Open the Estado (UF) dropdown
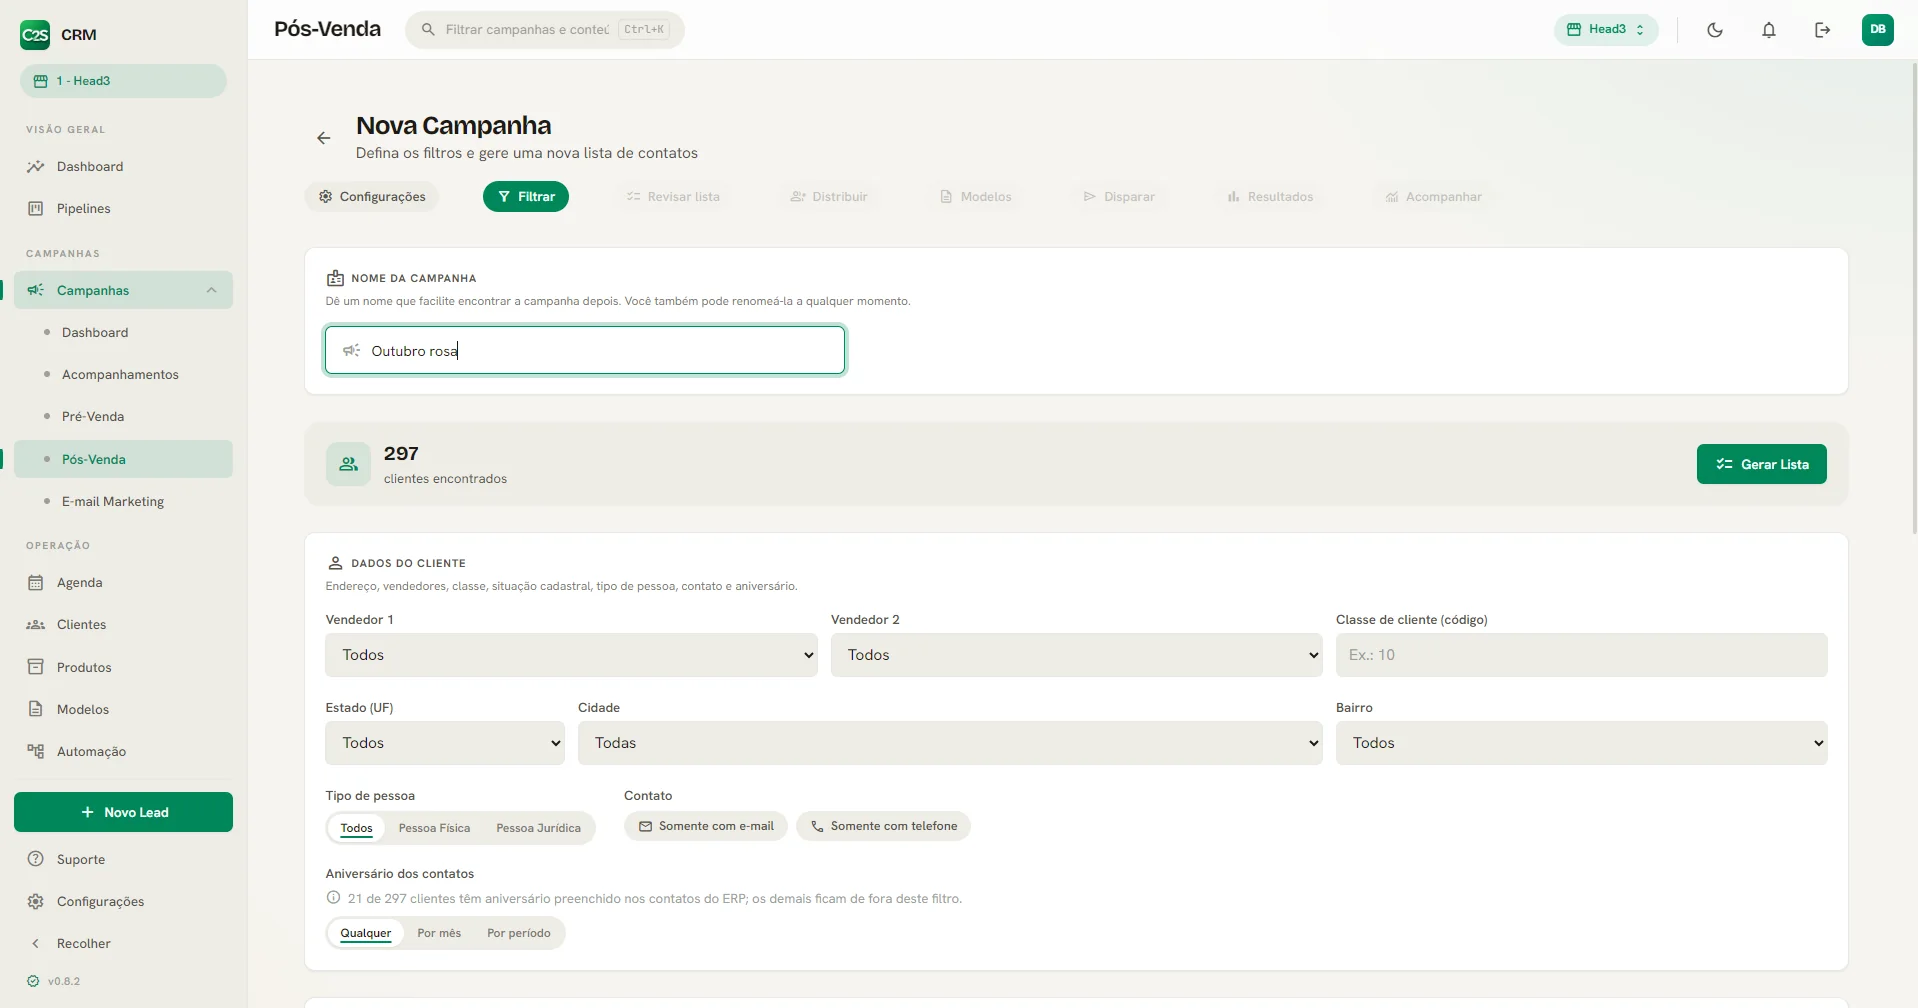The height and width of the screenshot is (1008, 1918). point(445,743)
